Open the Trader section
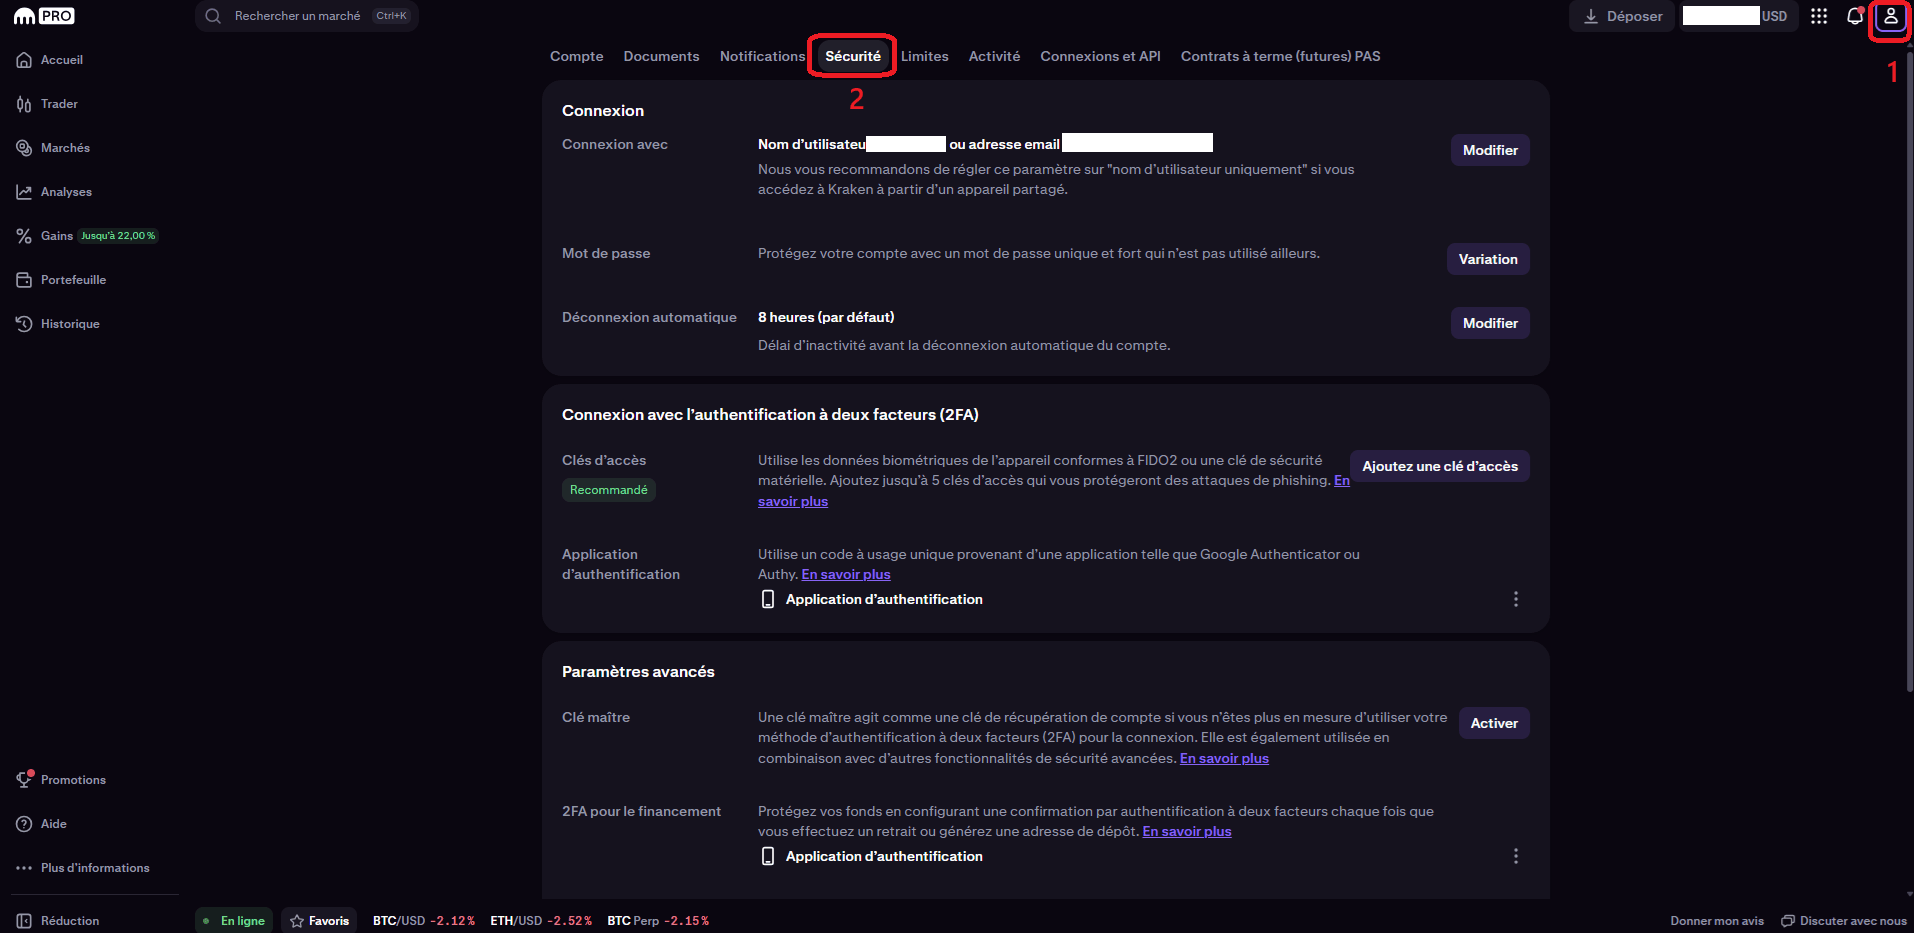1914x933 pixels. [58, 103]
